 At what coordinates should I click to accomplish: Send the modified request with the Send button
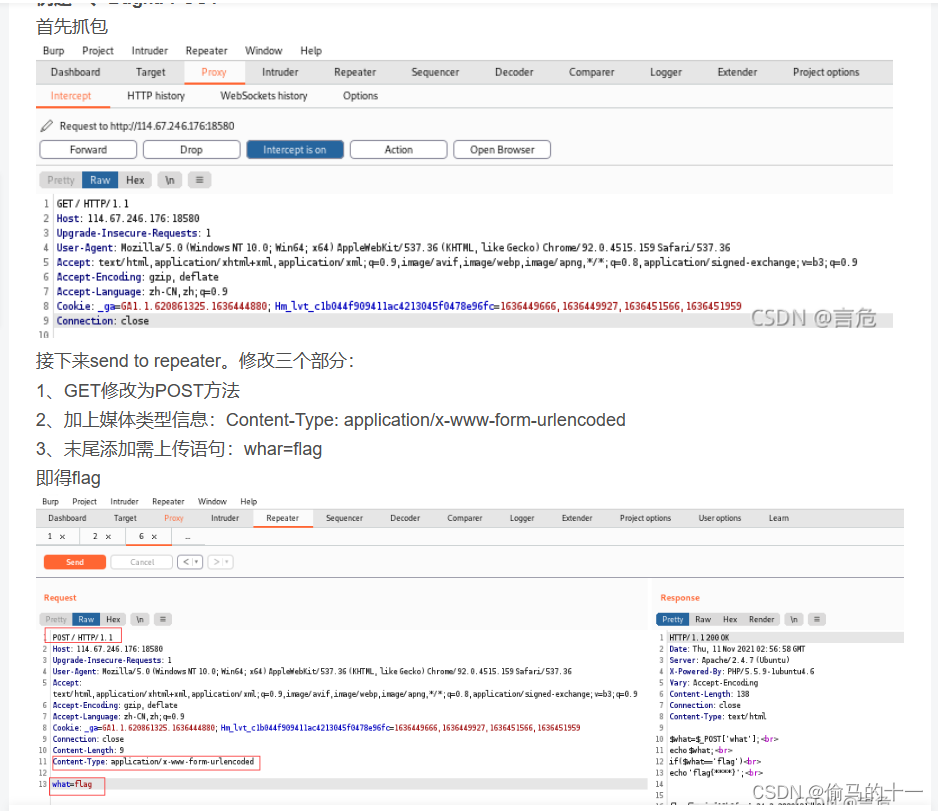coord(74,561)
